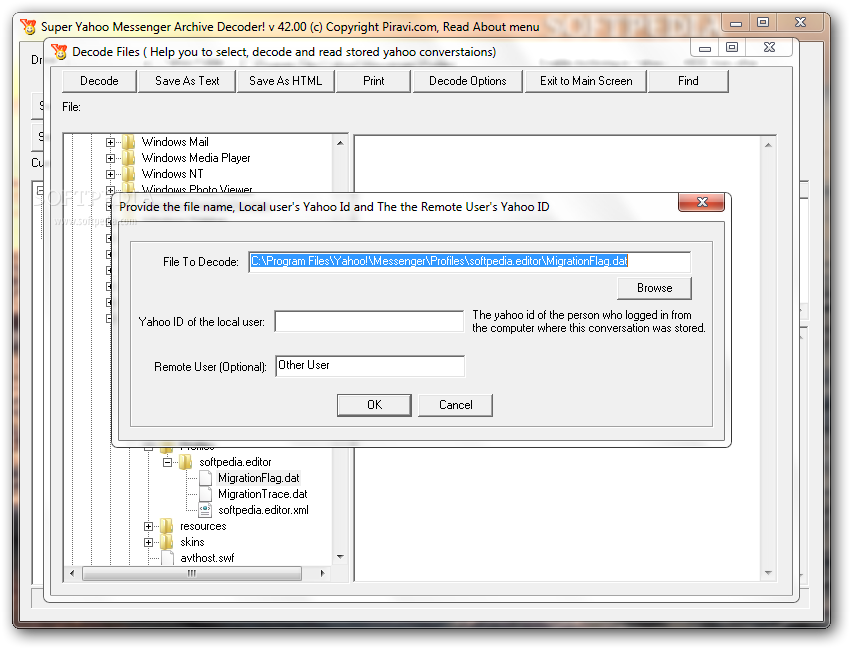Click tree horizontal scrollbar thumb
This screenshot has height=649, width=851.
point(192,574)
